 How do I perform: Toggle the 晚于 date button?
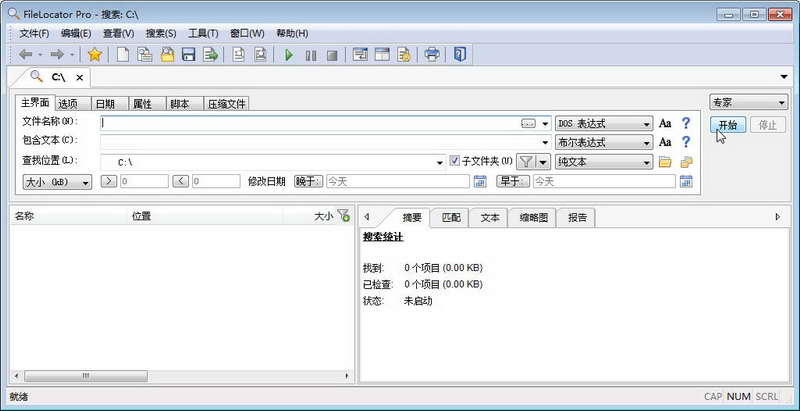pos(308,181)
